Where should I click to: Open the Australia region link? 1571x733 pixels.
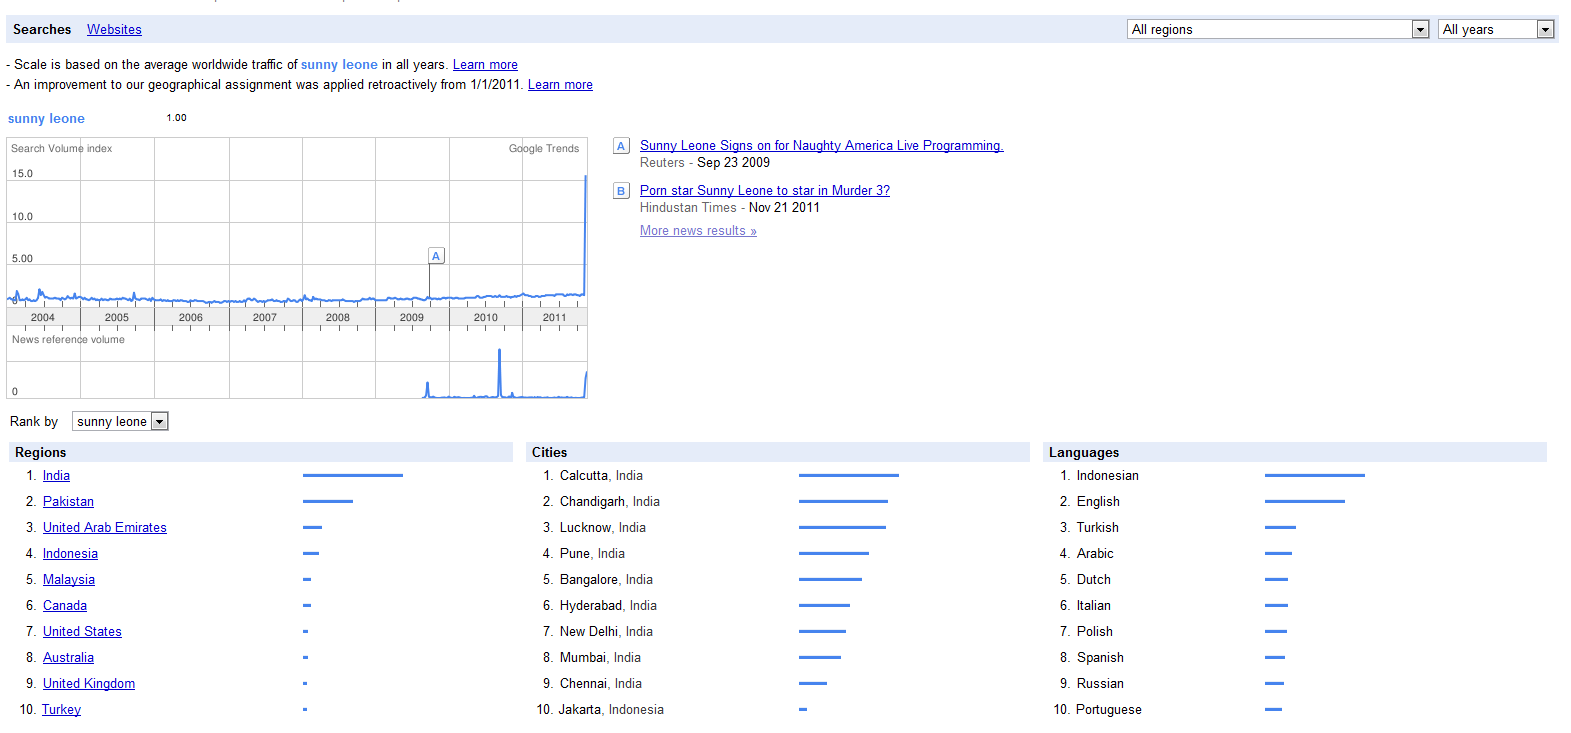pos(68,657)
